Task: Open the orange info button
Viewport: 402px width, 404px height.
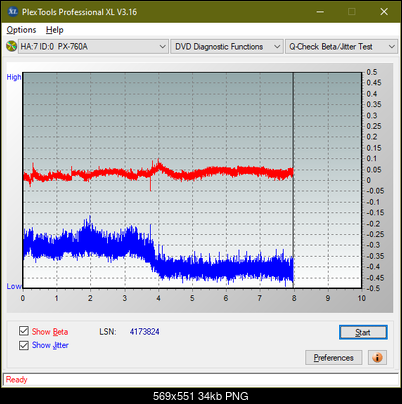Action: click(x=377, y=358)
